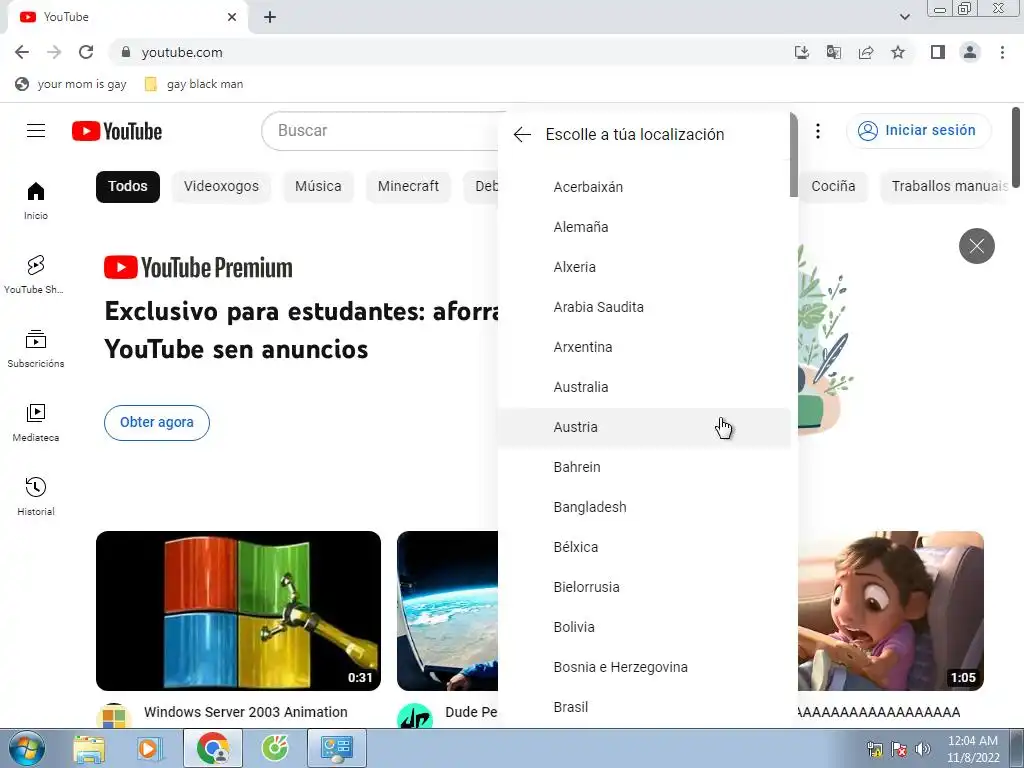Click the share page icon
1024x768 pixels.
pyautogui.click(x=866, y=52)
